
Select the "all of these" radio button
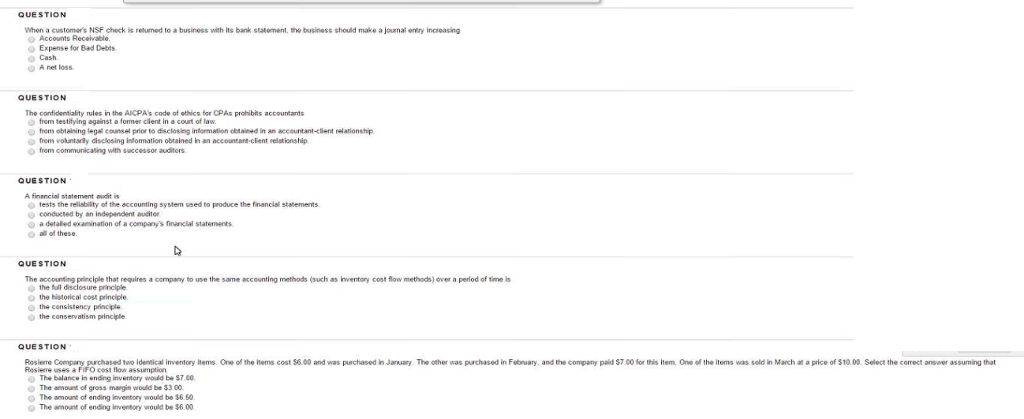(x=32, y=233)
